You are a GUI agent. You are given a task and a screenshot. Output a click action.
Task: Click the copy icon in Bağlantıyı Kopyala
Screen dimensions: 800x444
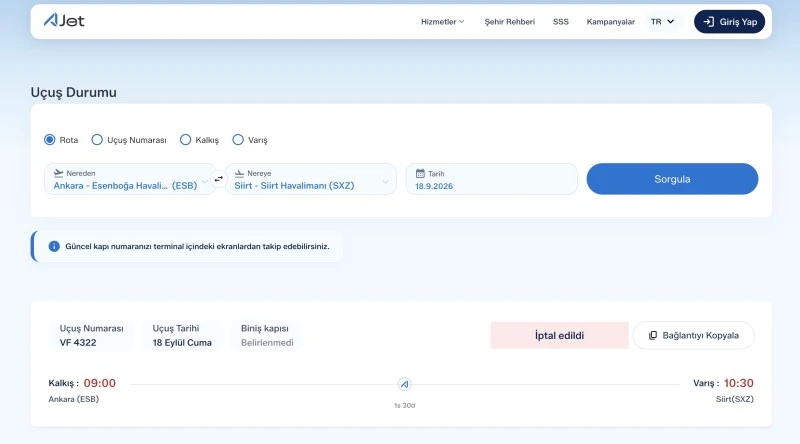point(653,335)
